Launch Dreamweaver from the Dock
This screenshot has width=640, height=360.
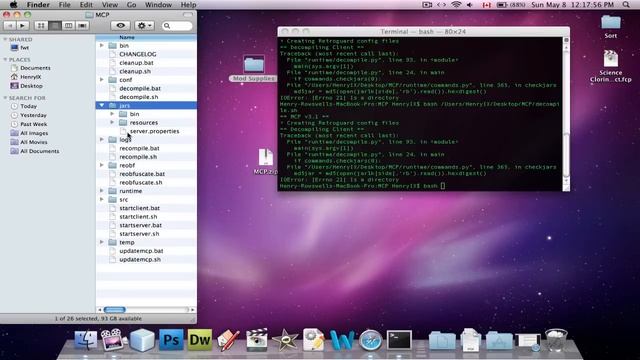tap(200, 340)
